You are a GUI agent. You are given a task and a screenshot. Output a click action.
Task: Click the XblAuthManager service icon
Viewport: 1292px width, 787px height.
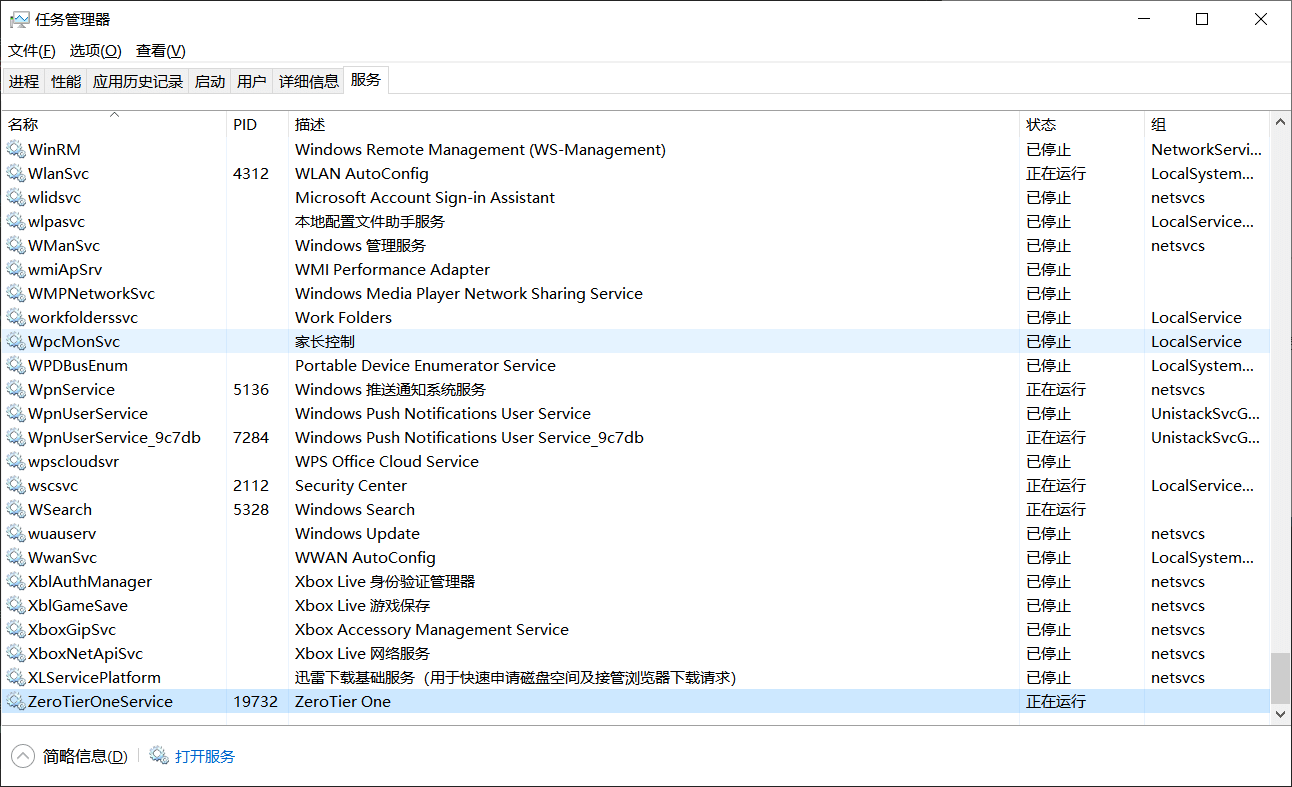coord(16,582)
